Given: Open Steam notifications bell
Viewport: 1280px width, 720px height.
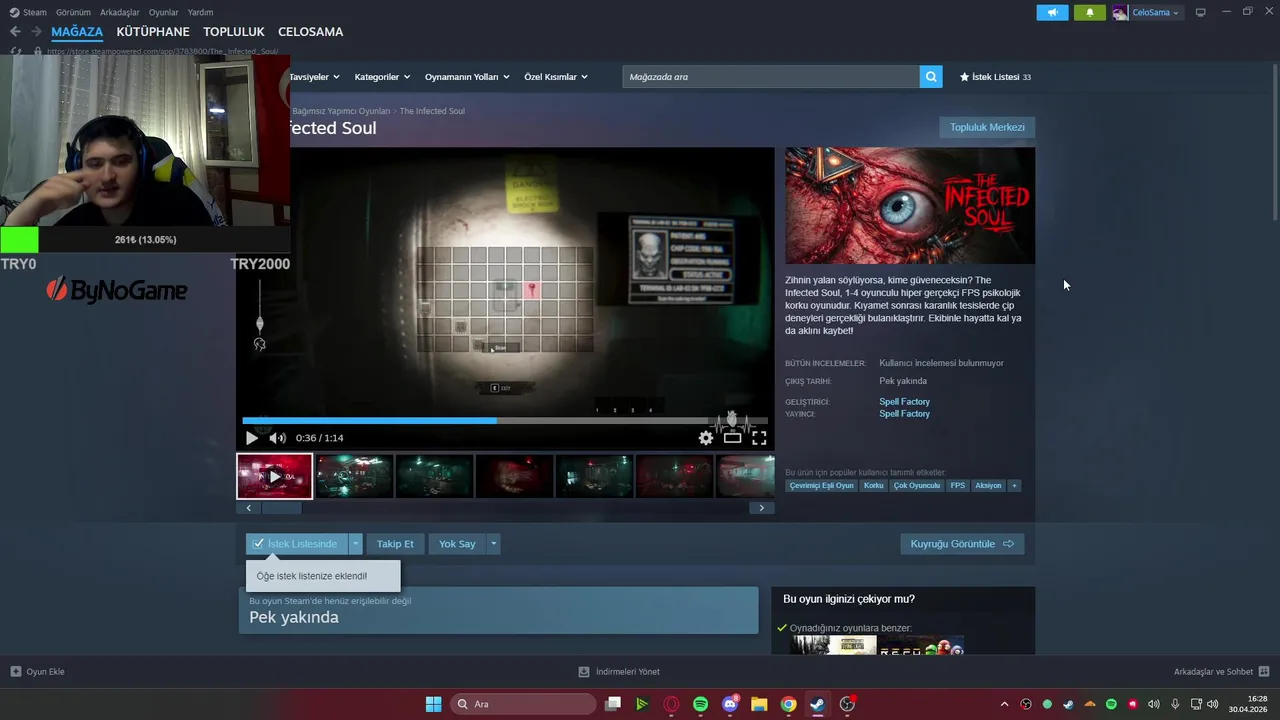Looking at the screenshot, I should [x=1090, y=12].
